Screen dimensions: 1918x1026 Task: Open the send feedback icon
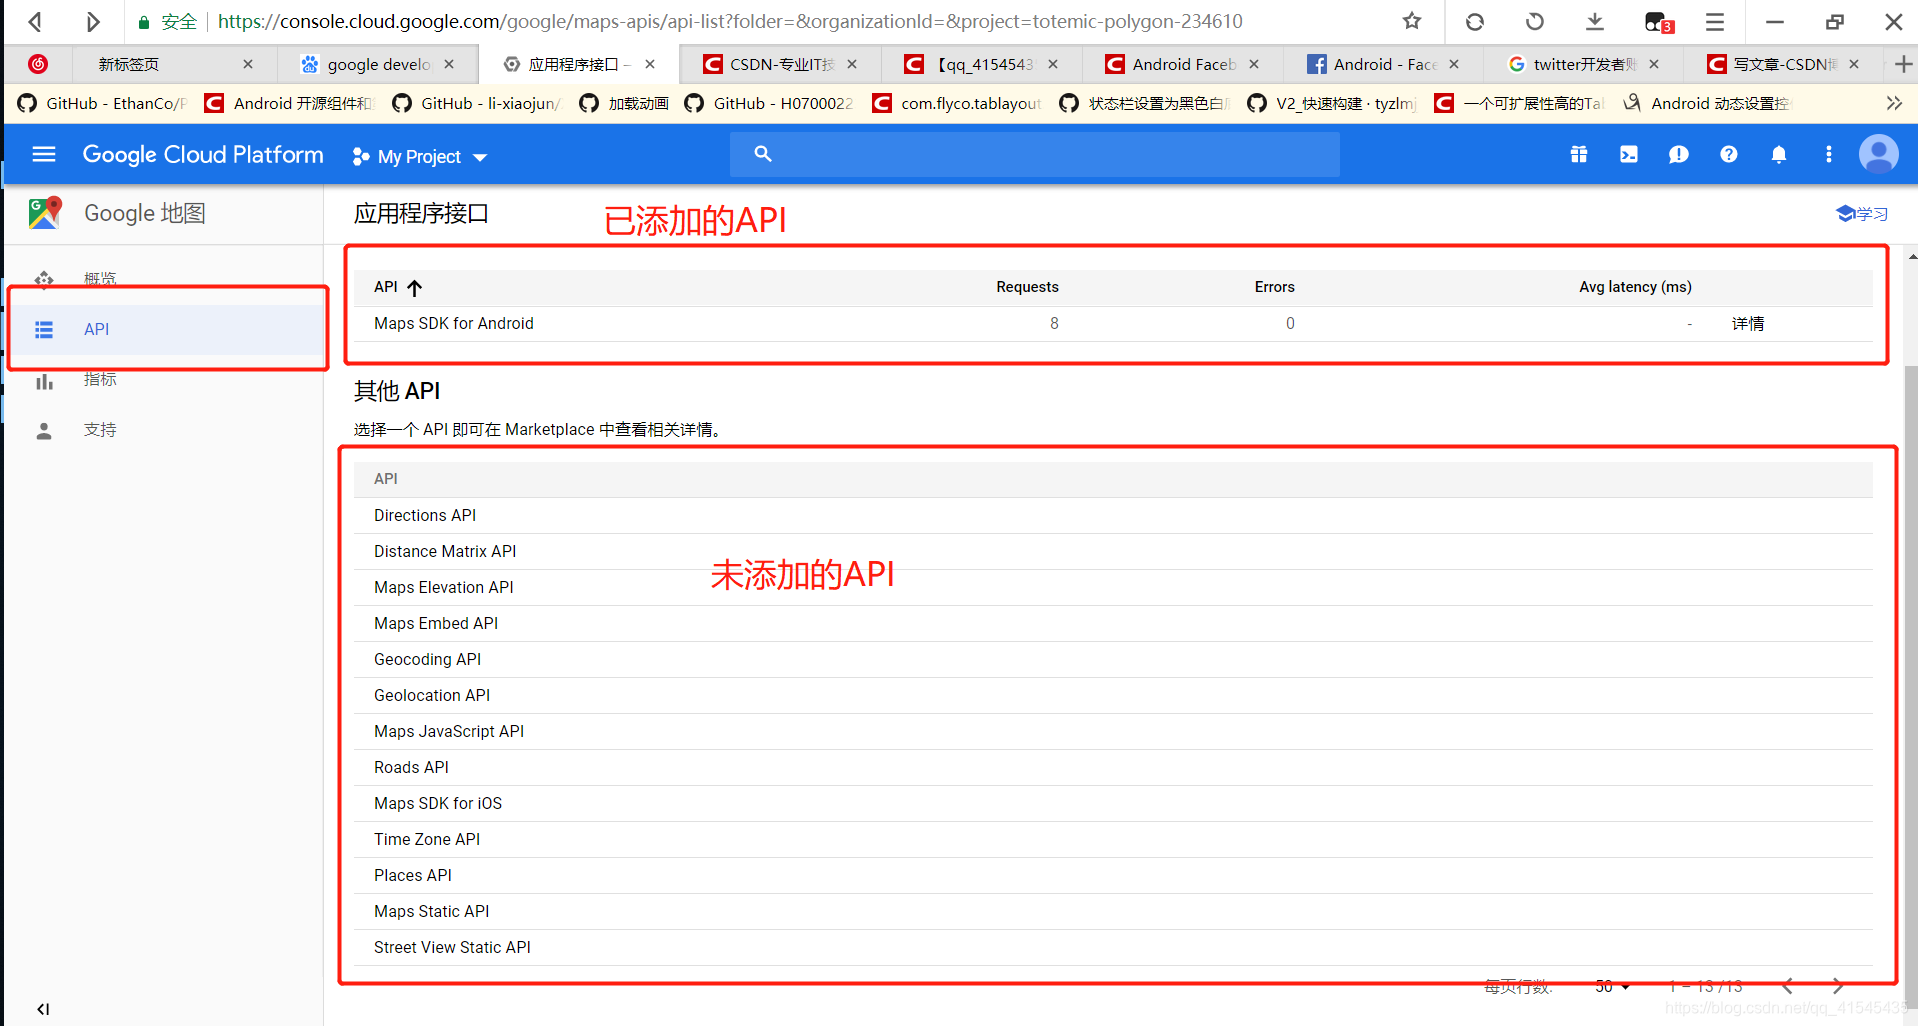pos(1679,154)
